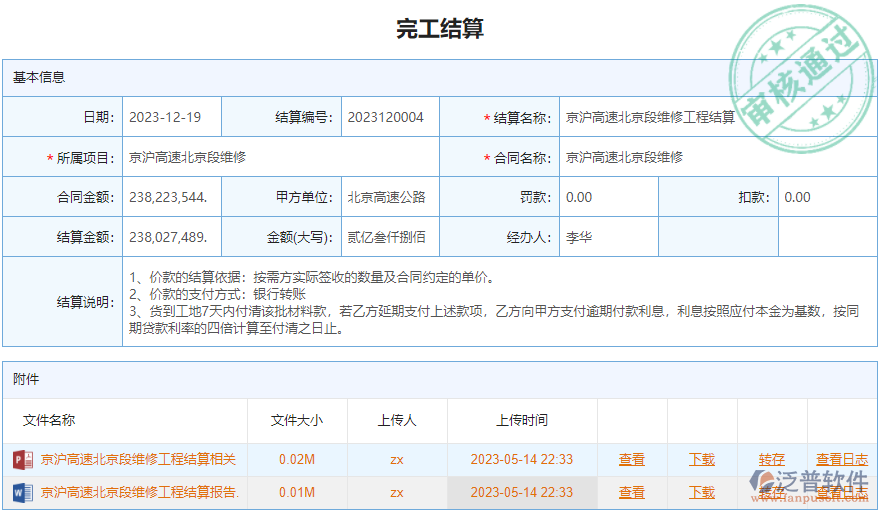Screen dimensions: 879x514
Task: Click 转存 for the first attachment
Action: pyautogui.click(x=771, y=460)
